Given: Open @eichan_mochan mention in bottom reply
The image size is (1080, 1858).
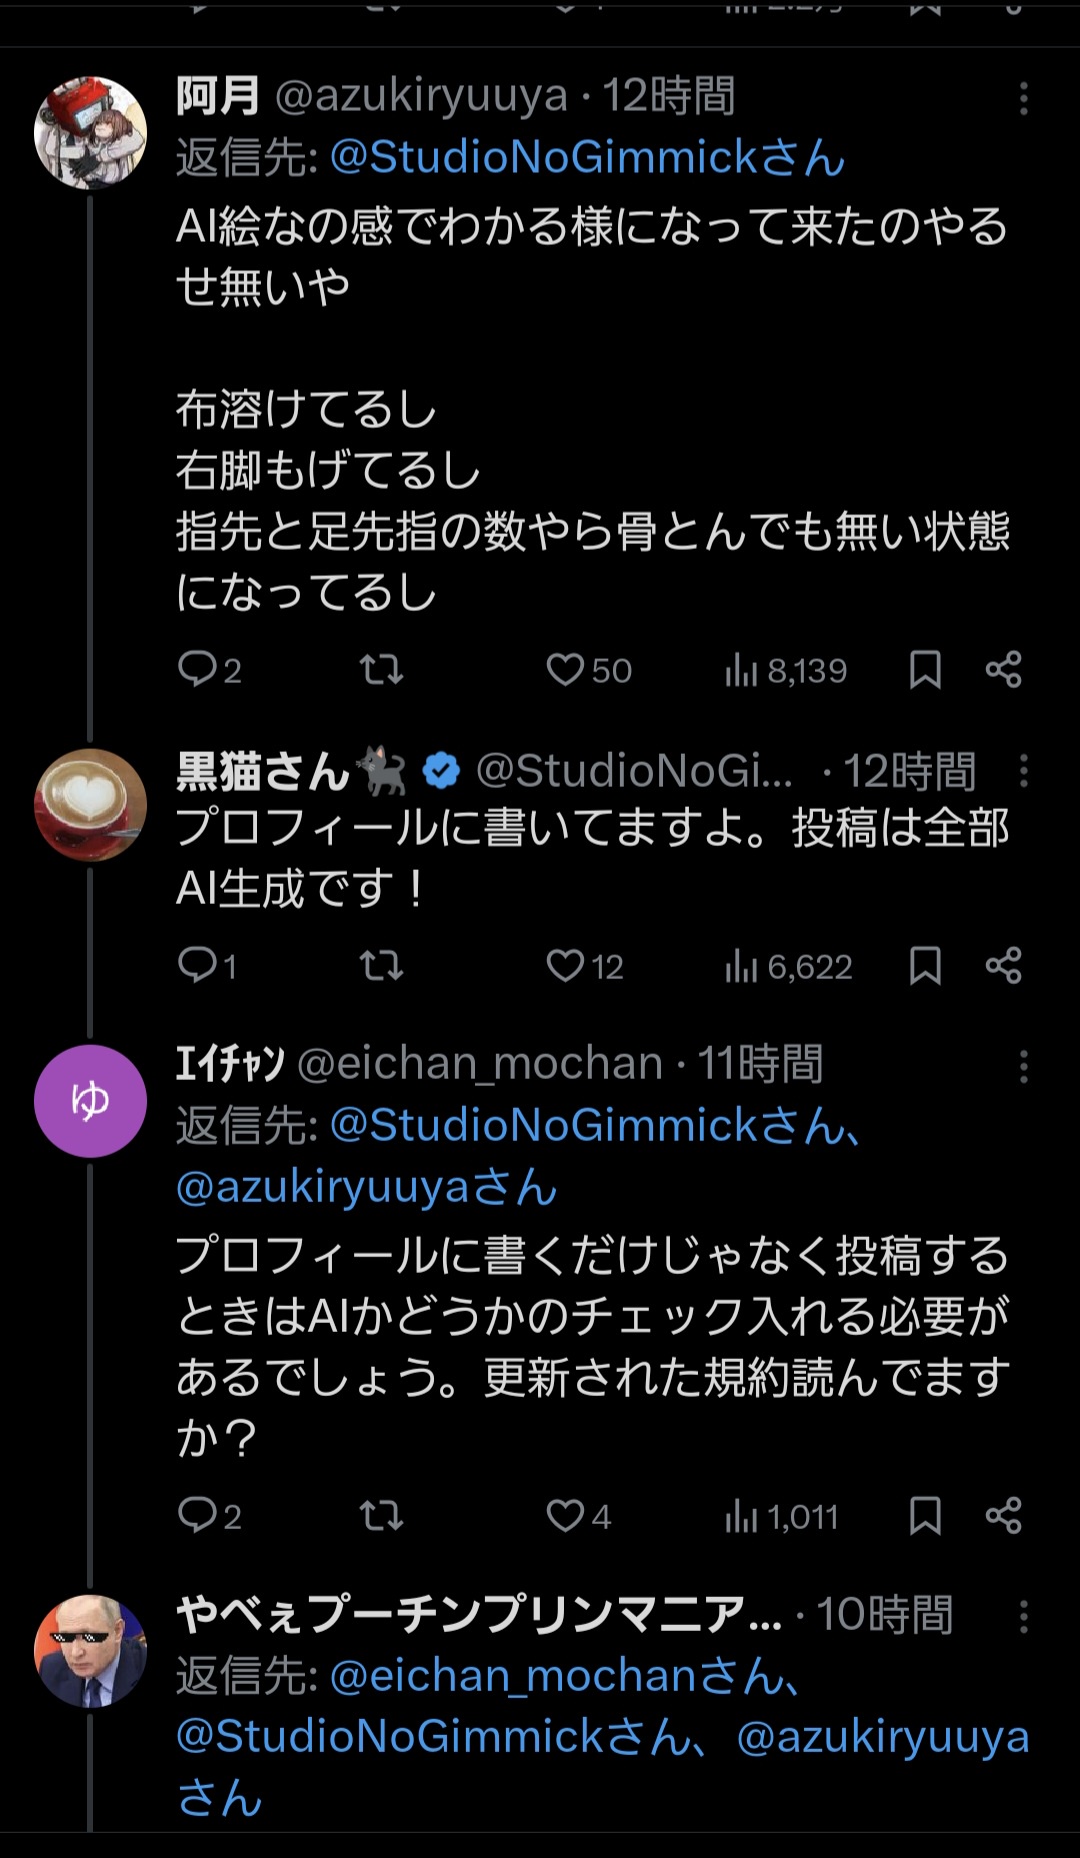Looking at the screenshot, I should pyautogui.click(x=565, y=1676).
